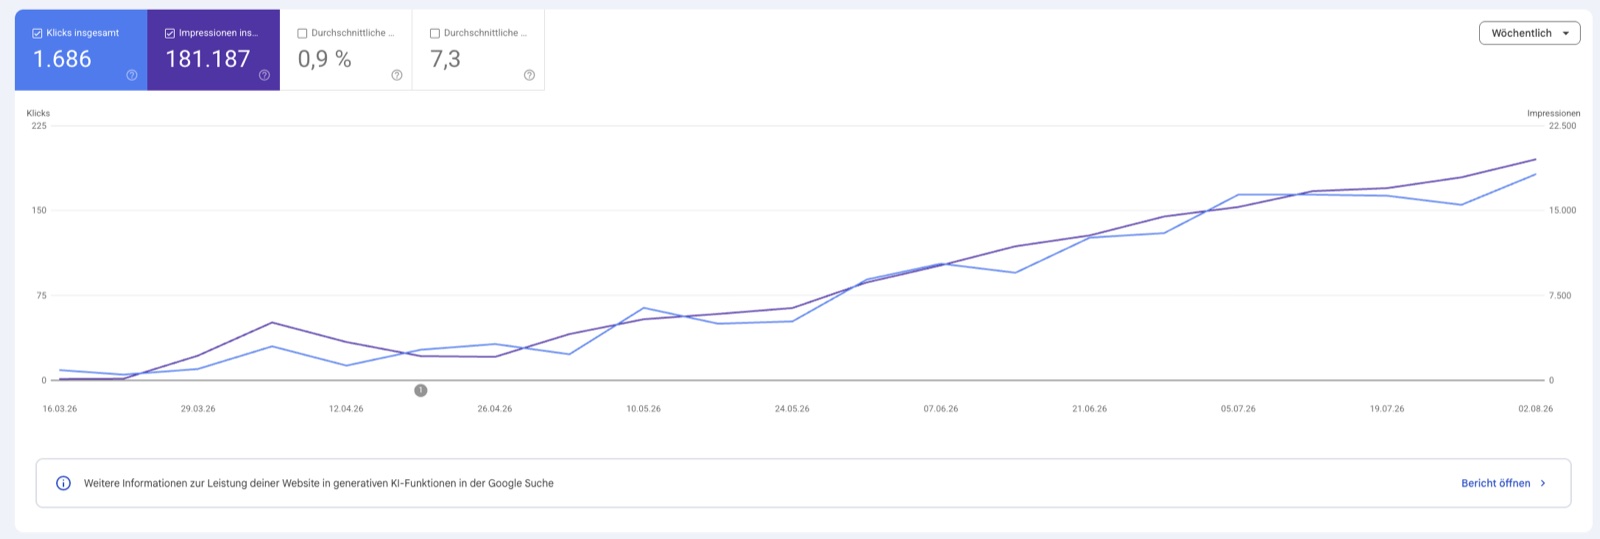Click the date label 07.06.26
The width and height of the screenshot is (1600, 539).
coord(941,409)
